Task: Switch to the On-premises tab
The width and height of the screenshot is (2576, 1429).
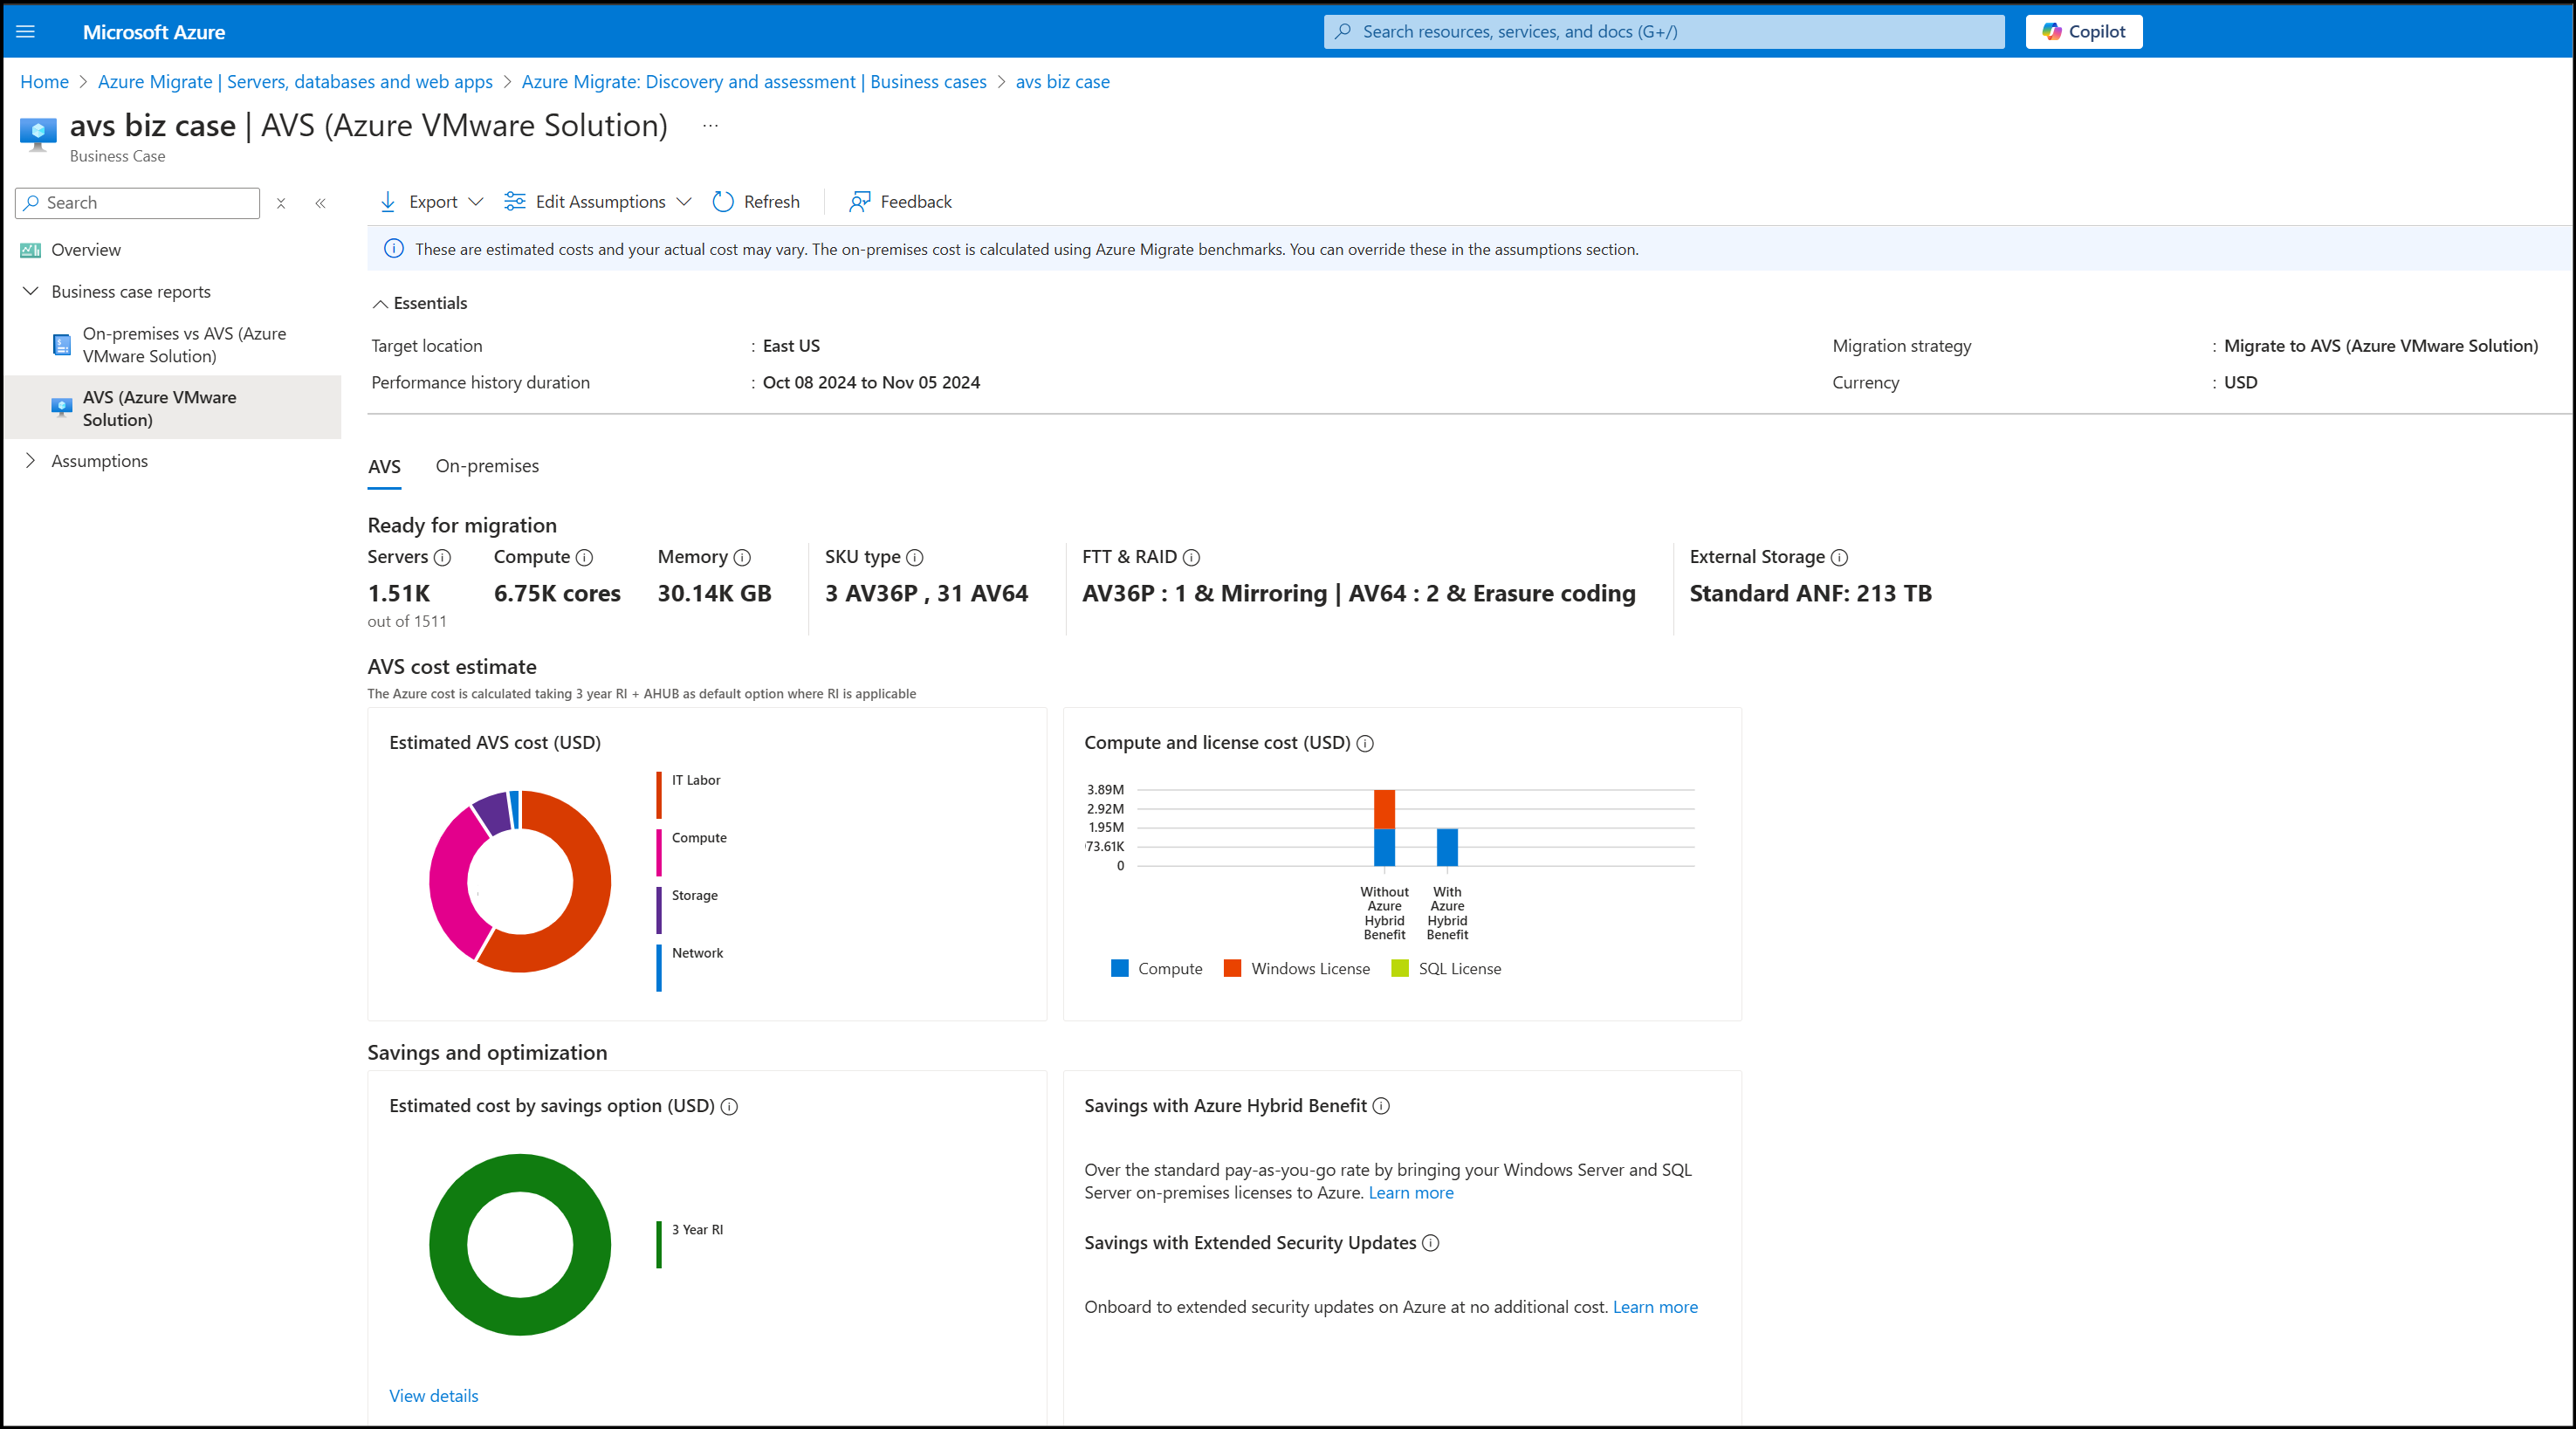Action: pyautogui.click(x=487, y=464)
